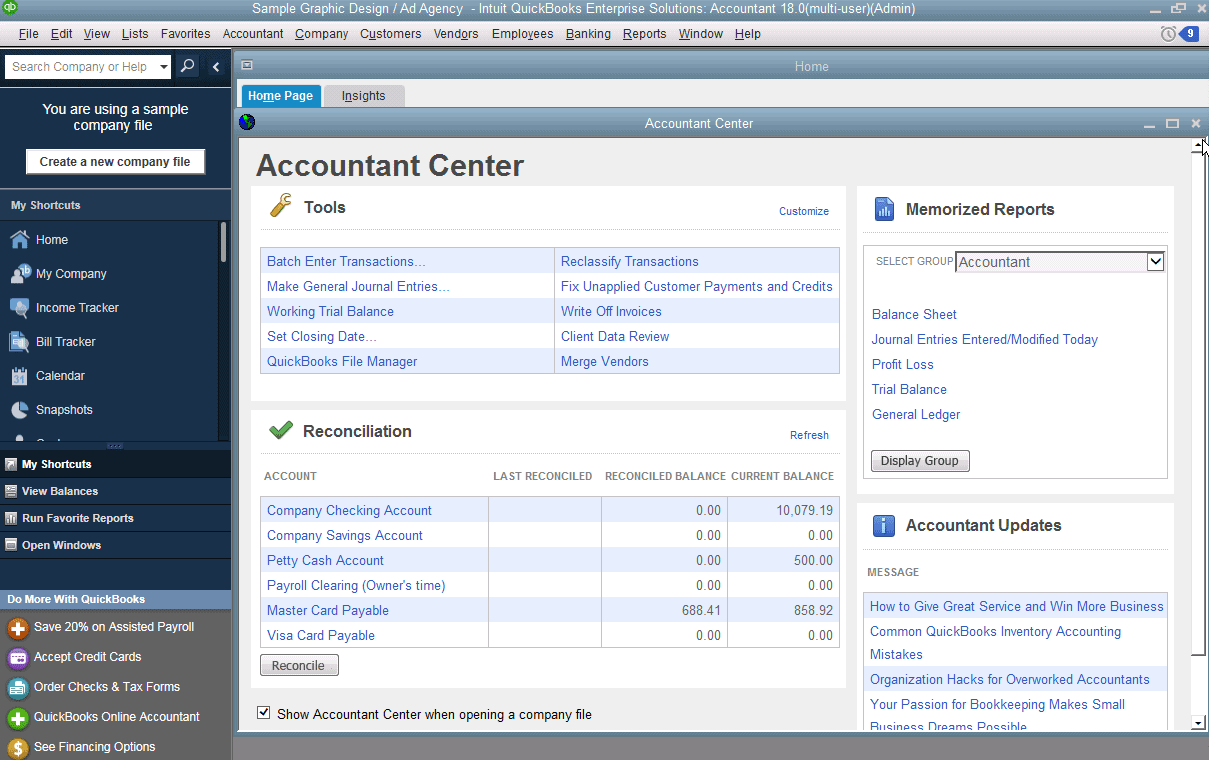Open the Banking menu
The image size is (1209, 760).
(588, 34)
